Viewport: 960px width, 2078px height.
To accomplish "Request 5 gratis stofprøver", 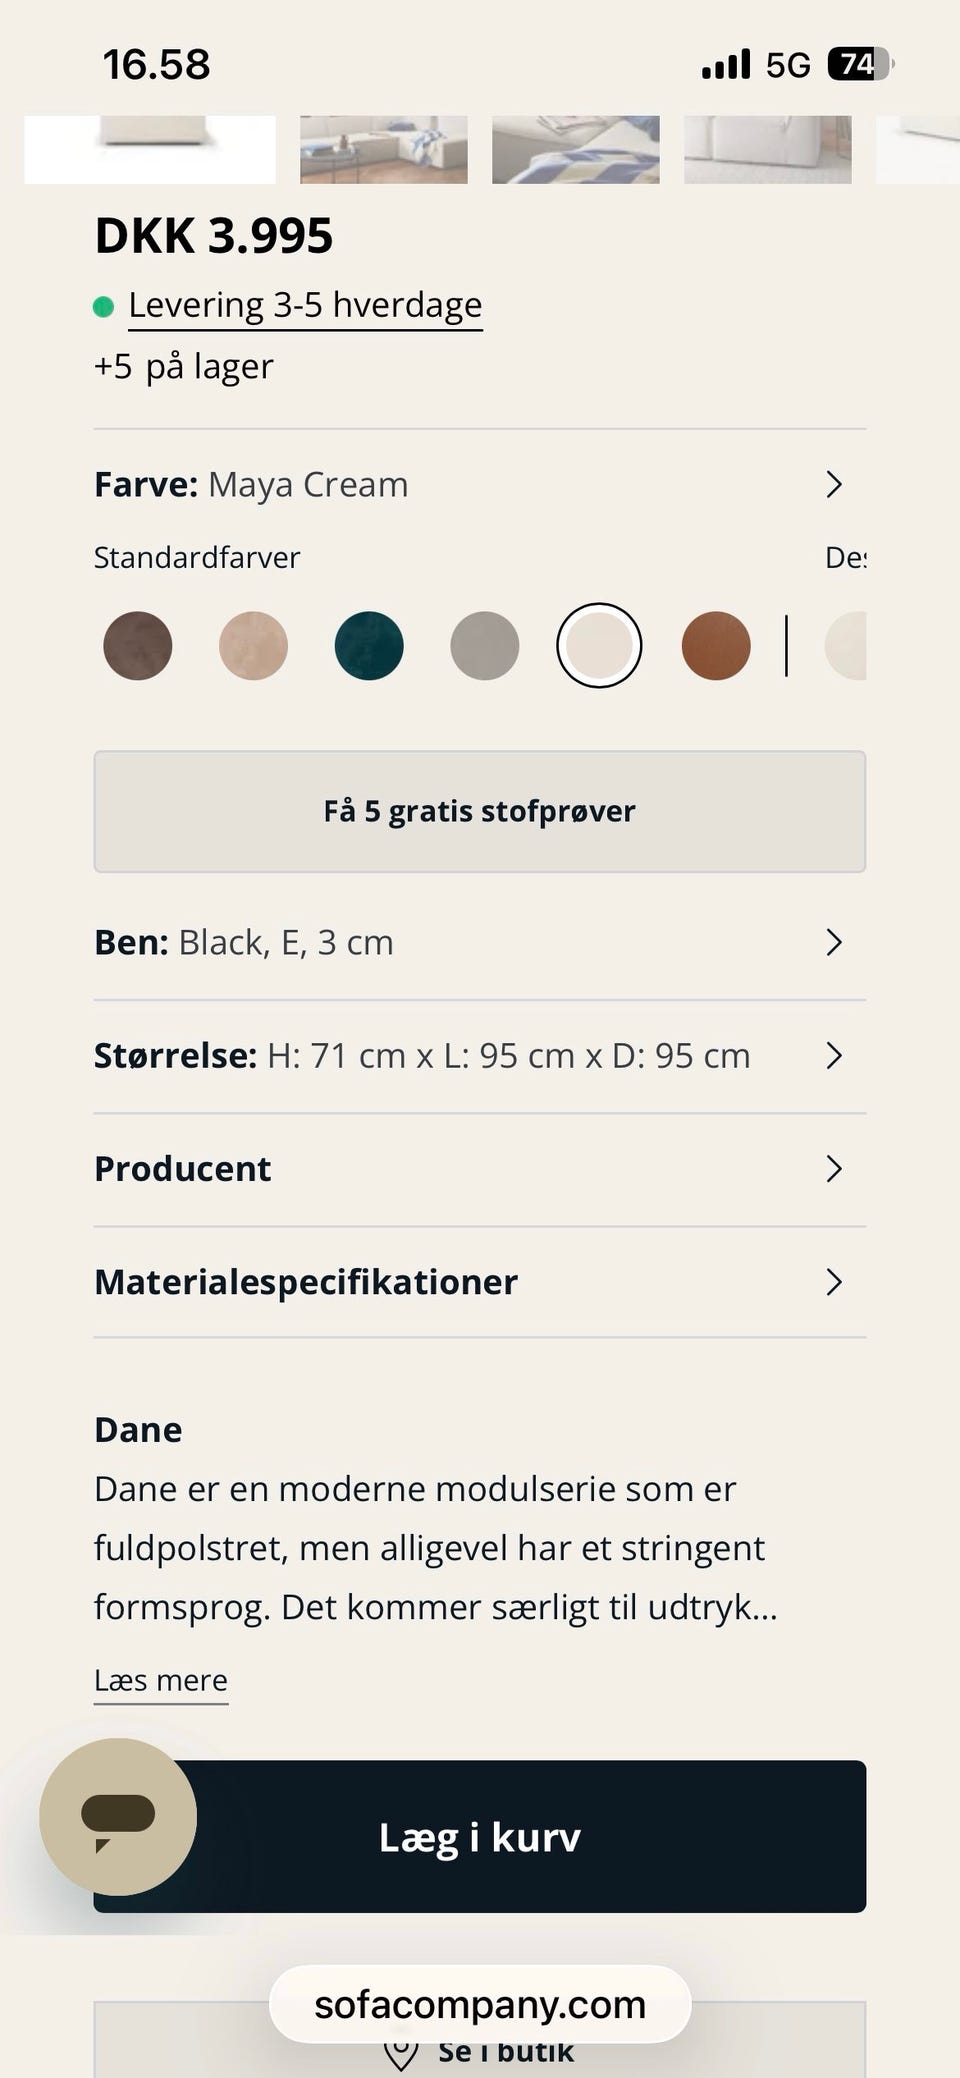I will tap(479, 811).
